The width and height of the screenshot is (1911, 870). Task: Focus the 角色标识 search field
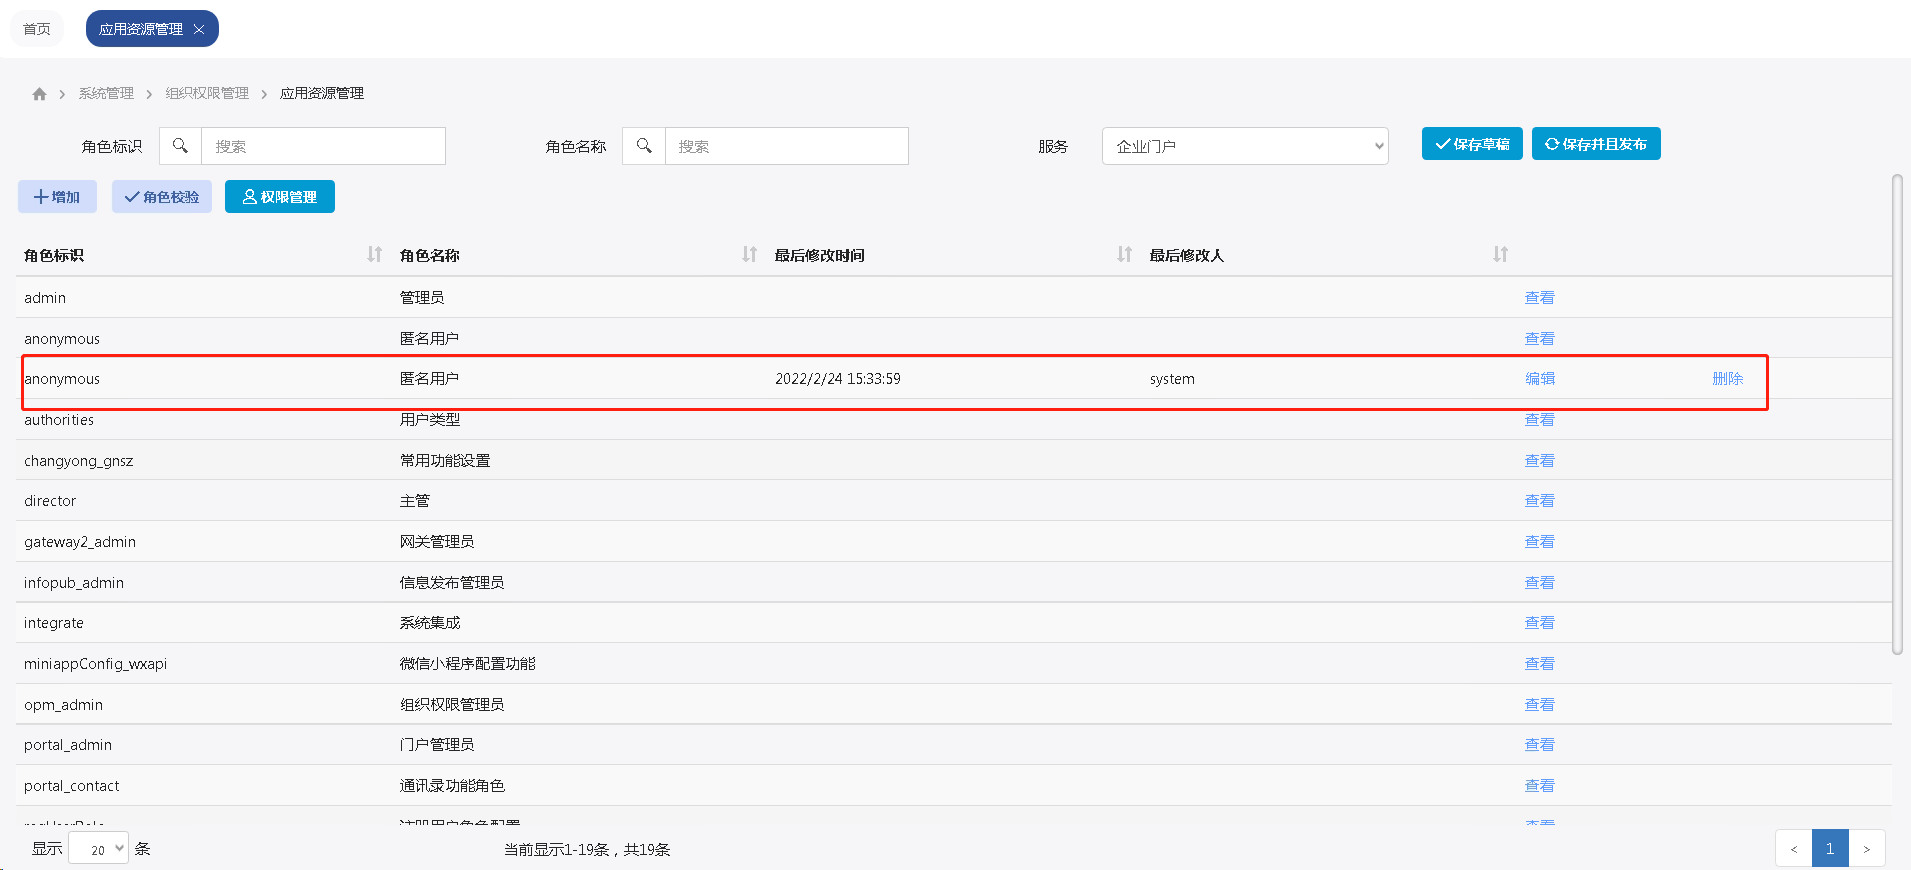coord(323,146)
